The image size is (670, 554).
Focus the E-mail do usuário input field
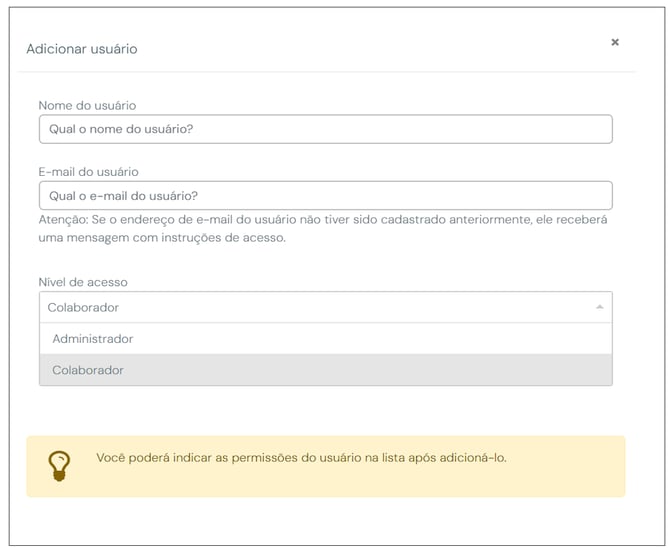(x=326, y=196)
